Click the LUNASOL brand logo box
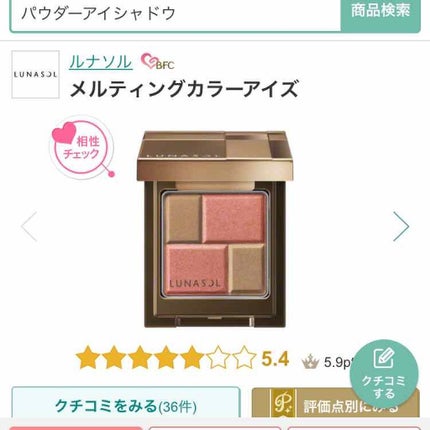The width and height of the screenshot is (430, 430). pyautogui.click(x=35, y=74)
